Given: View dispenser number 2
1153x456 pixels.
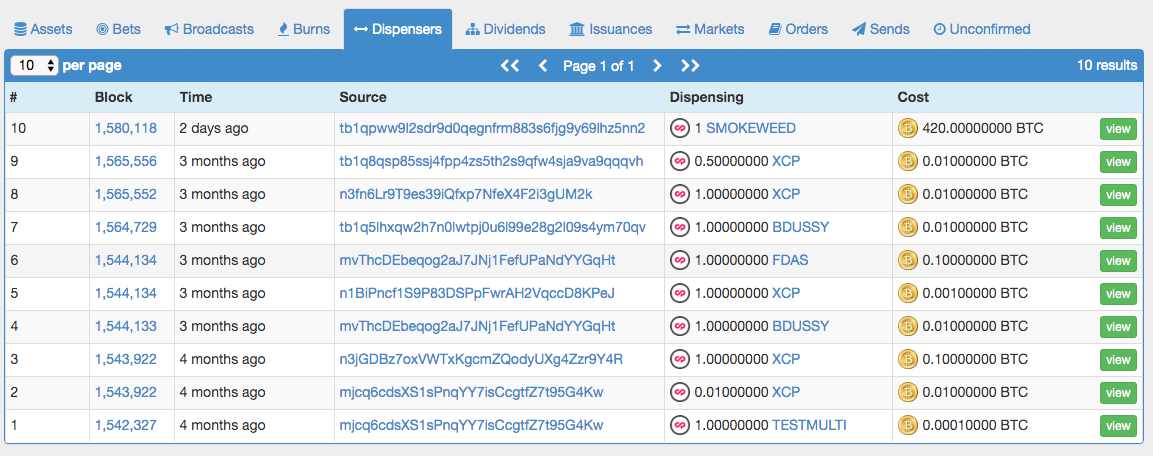Looking at the screenshot, I should [x=1118, y=393].
